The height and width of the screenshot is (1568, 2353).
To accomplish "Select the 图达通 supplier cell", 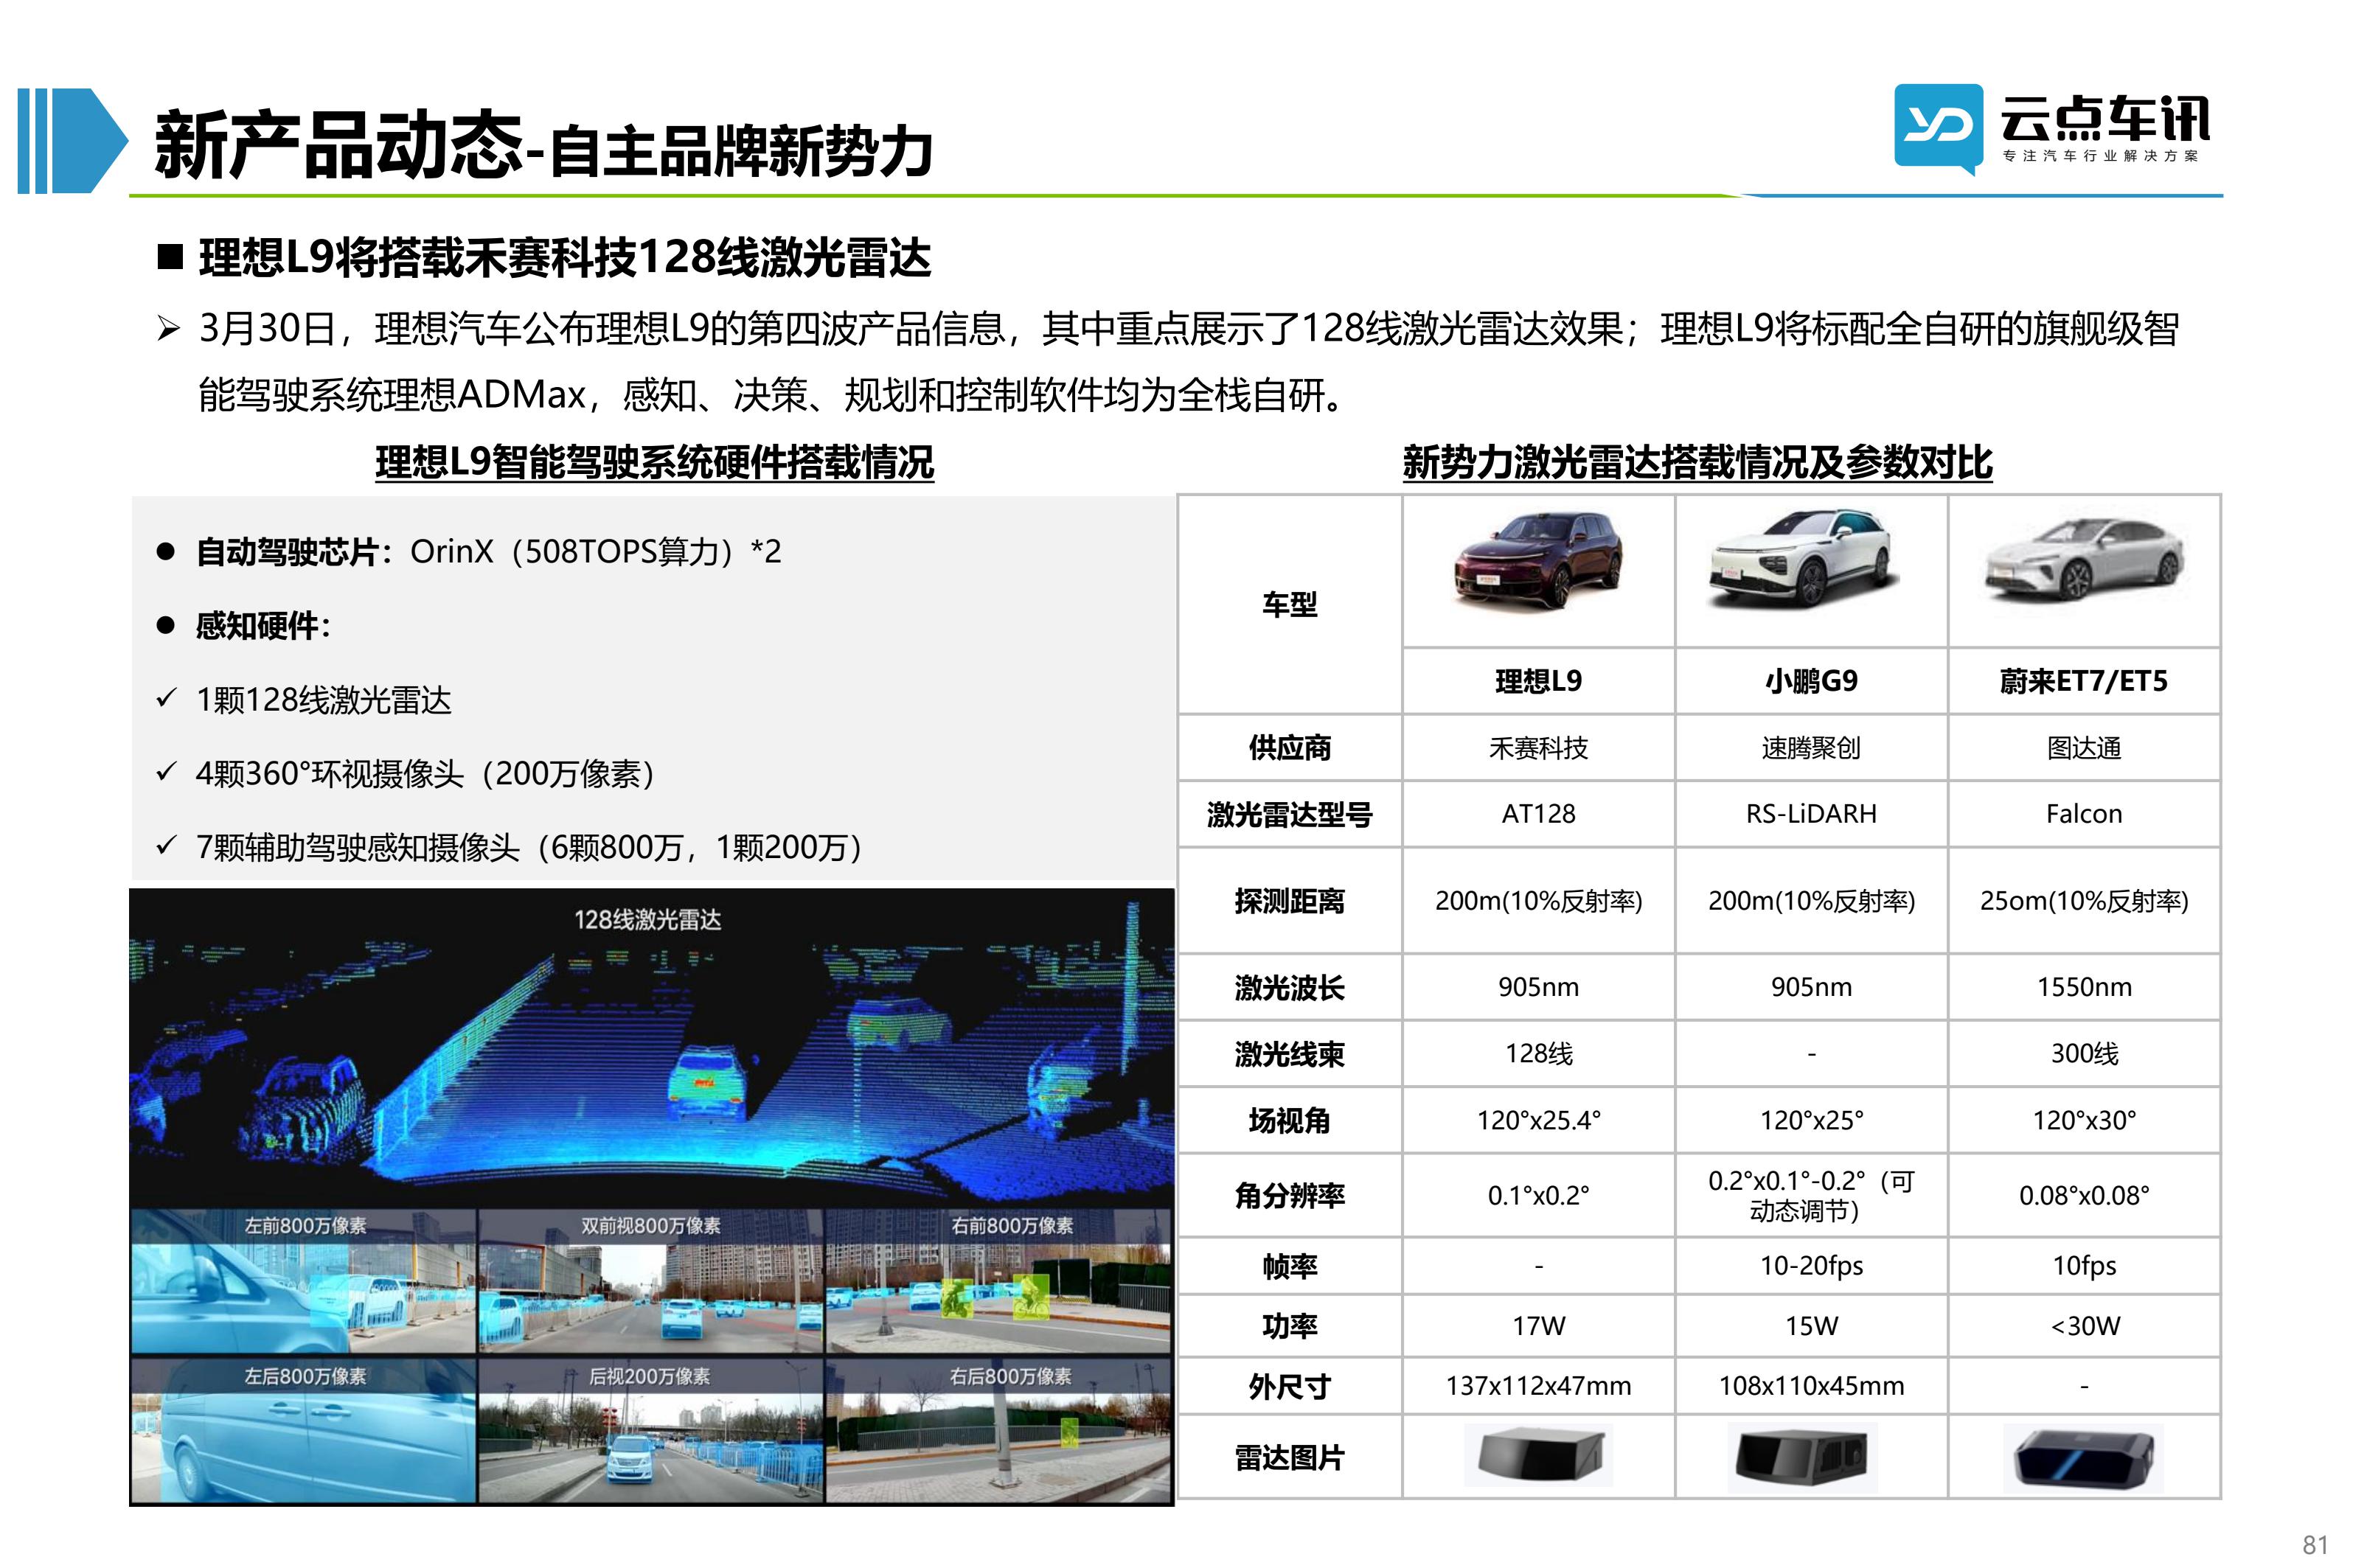I will 2084,747.
